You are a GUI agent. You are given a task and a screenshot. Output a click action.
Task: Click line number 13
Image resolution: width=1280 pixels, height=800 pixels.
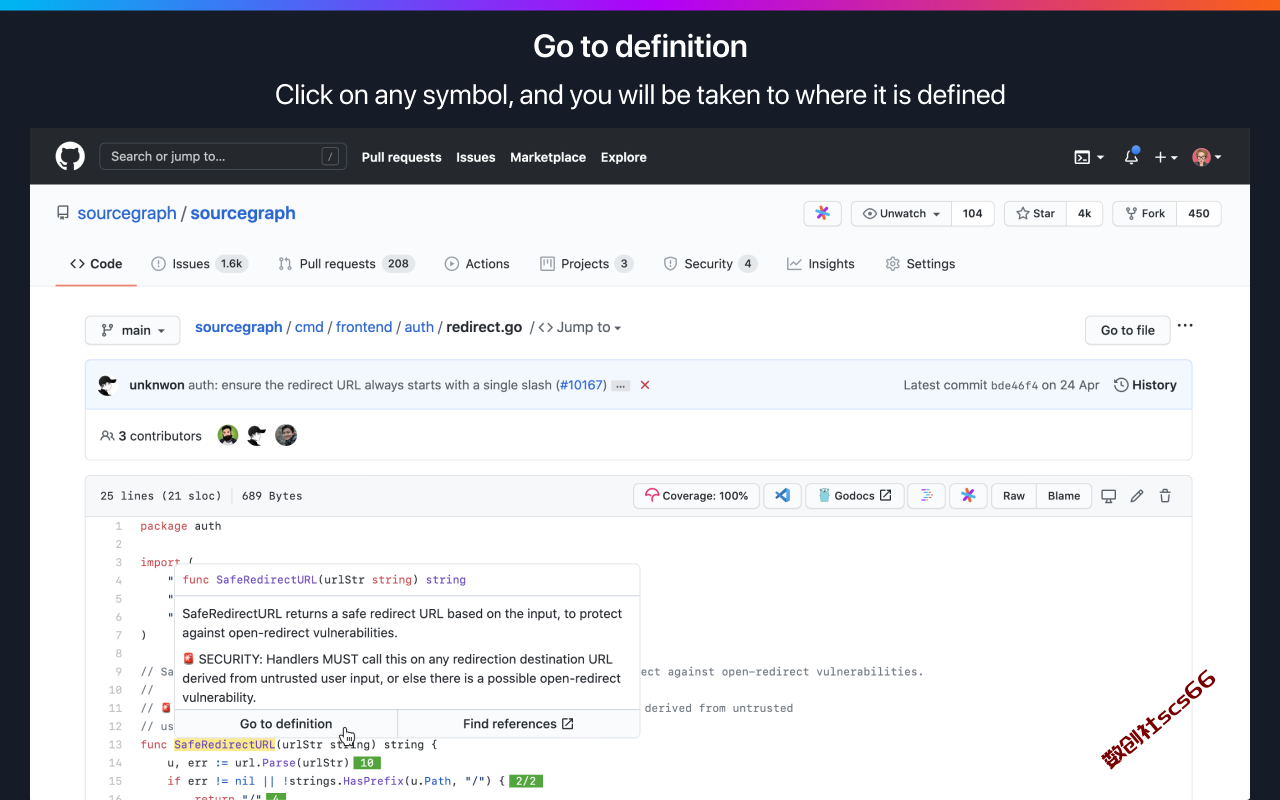pyautogui.click(x=116, y=745)
